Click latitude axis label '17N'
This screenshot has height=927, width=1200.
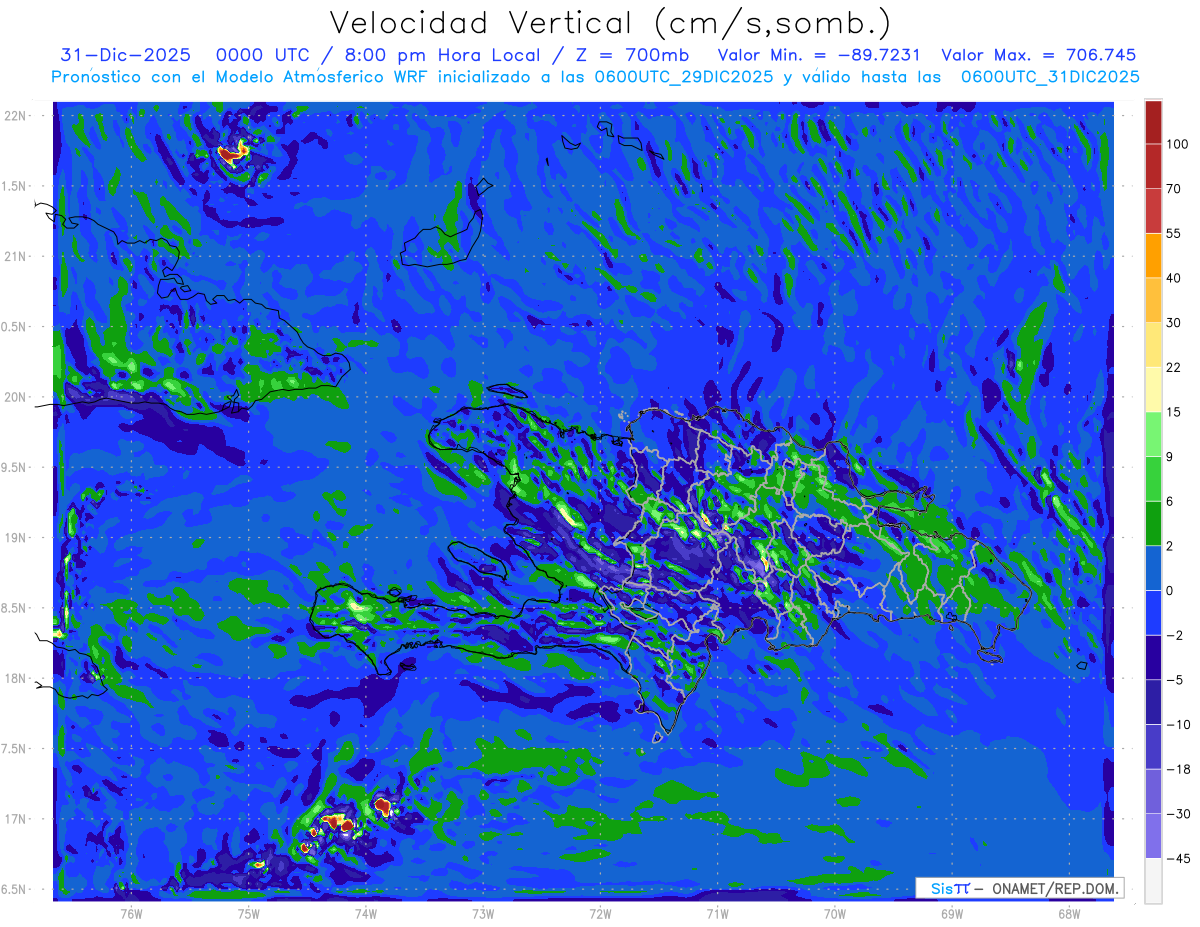[16, 819]
